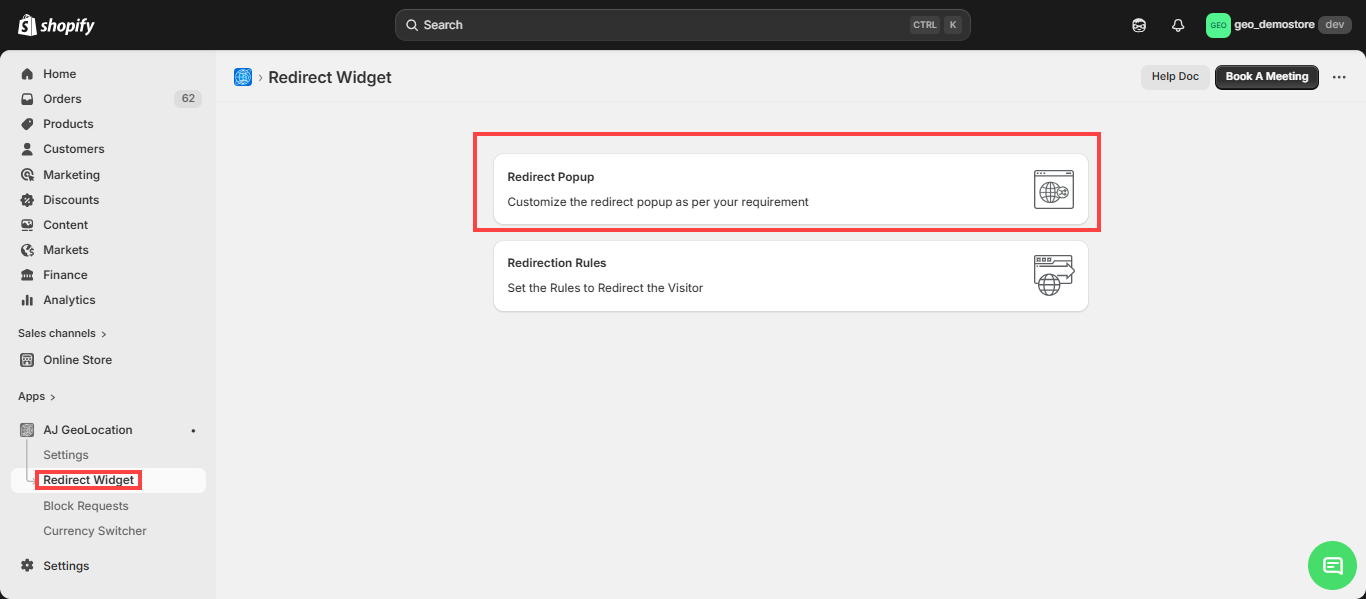Expand the Apps section chevron

click(53, 397)
